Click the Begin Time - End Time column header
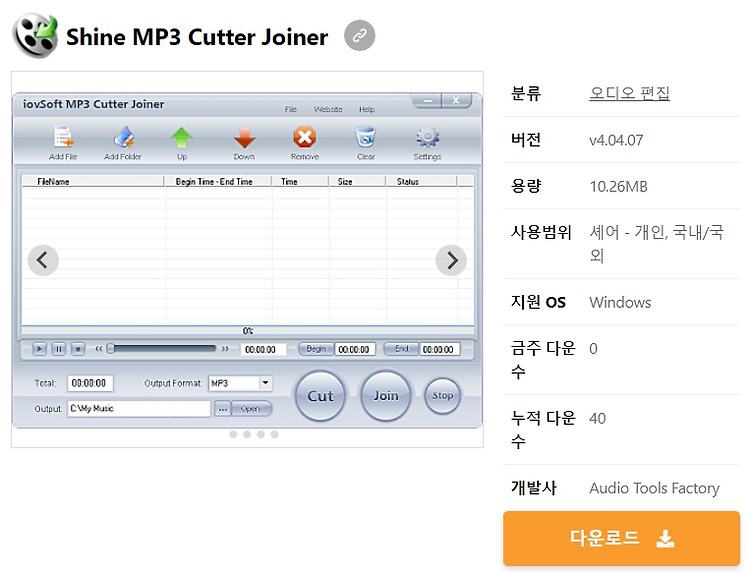750x573 pixels. coord(218,181)
